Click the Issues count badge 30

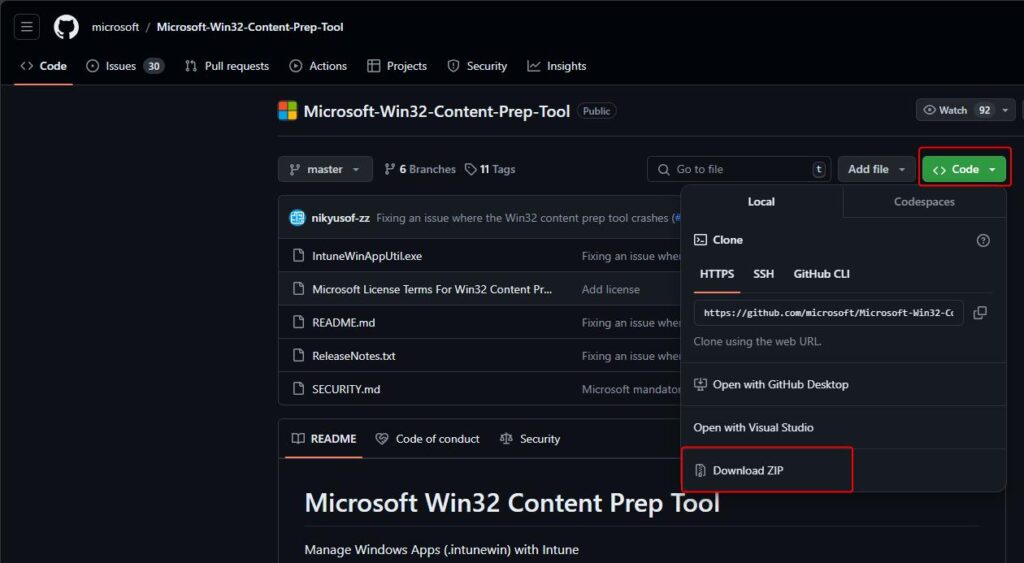point(154,66)
